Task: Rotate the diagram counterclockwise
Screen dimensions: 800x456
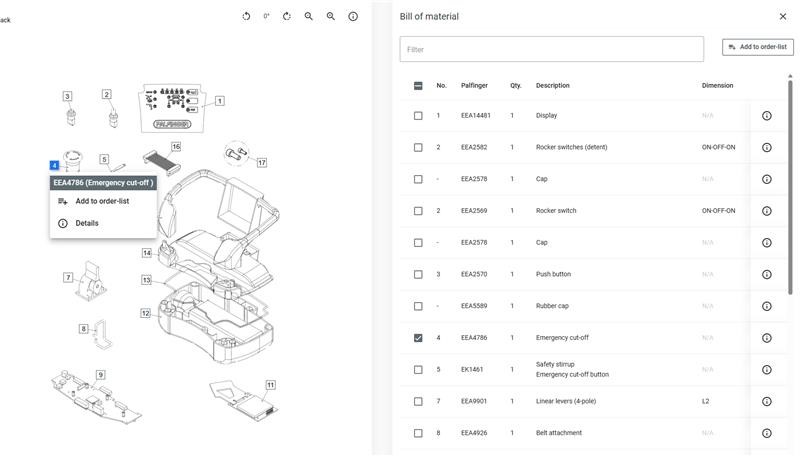Action: point(247,16)
